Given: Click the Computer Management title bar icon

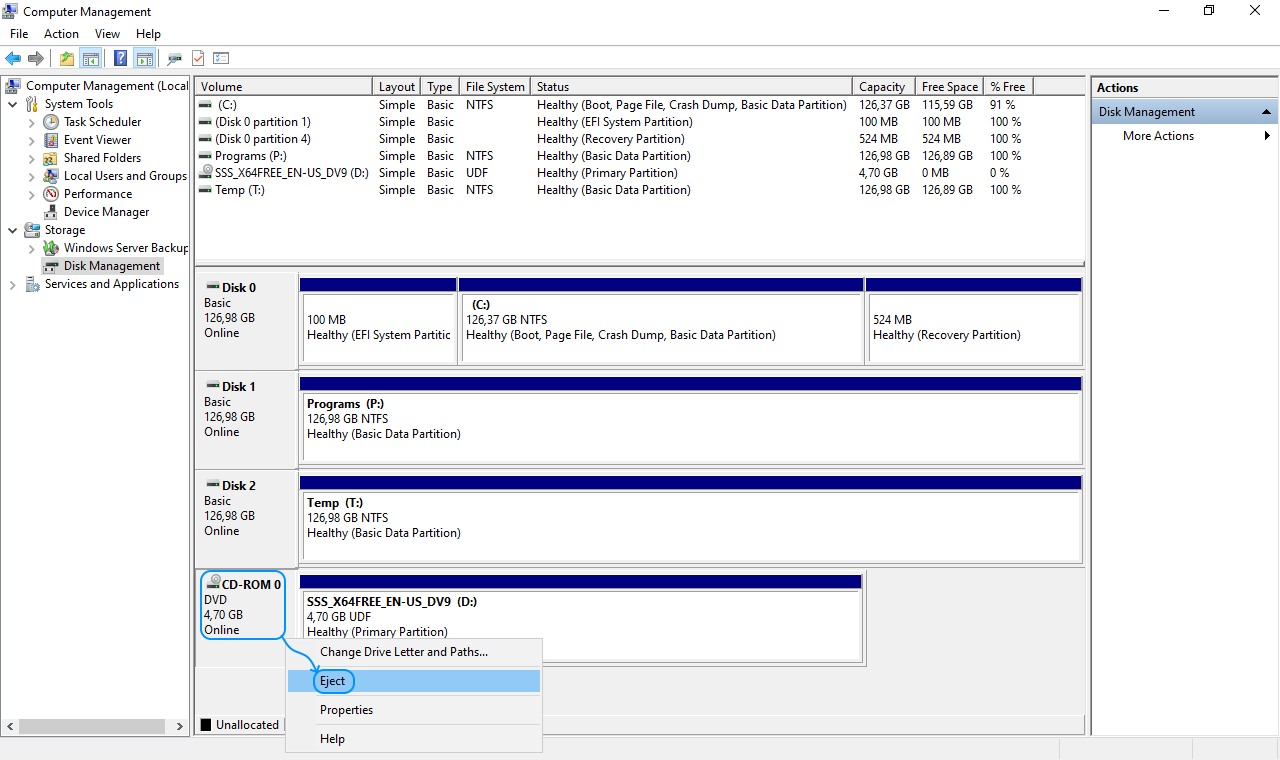Looking at the screenshot, I should pos(10,11).
